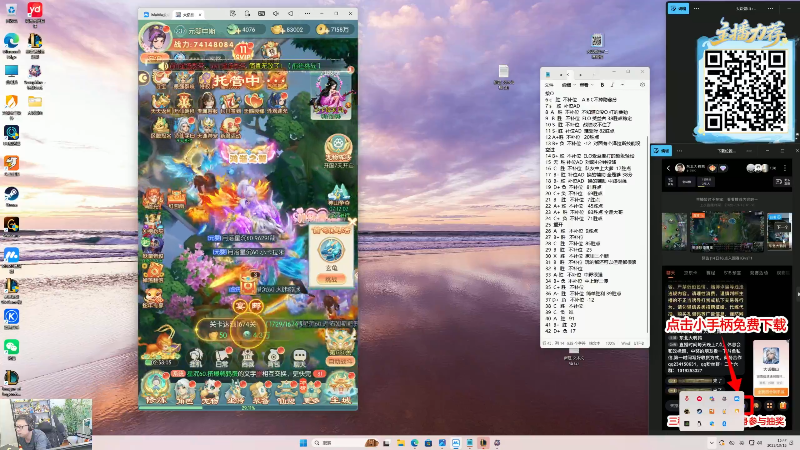Image resolution: width=800 pixels, height=450 pixels.
Task: Open the pet paw event icon
Action: pos(338,149)
